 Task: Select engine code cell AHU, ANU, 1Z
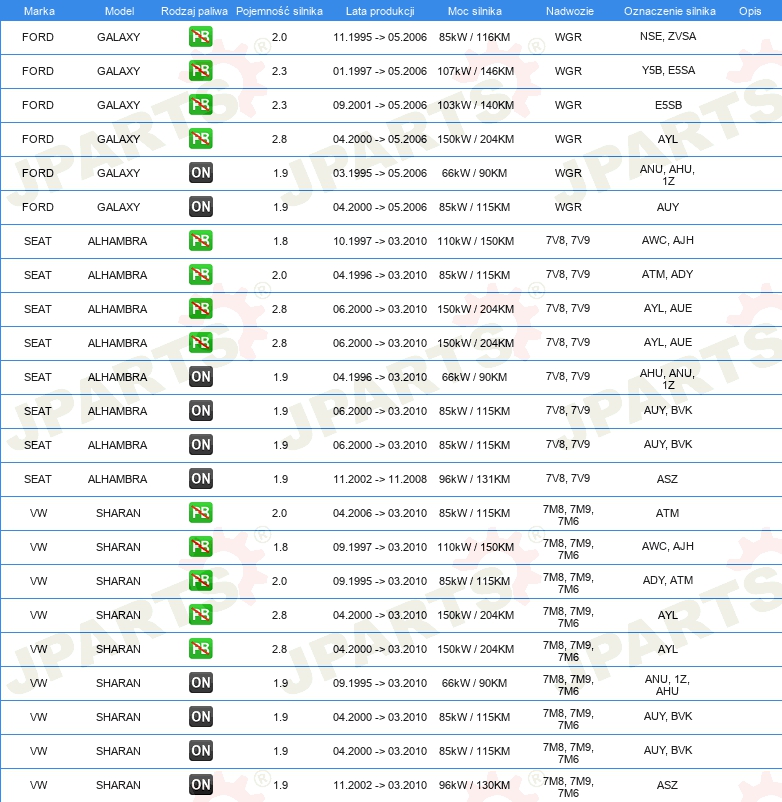[667, 379]
